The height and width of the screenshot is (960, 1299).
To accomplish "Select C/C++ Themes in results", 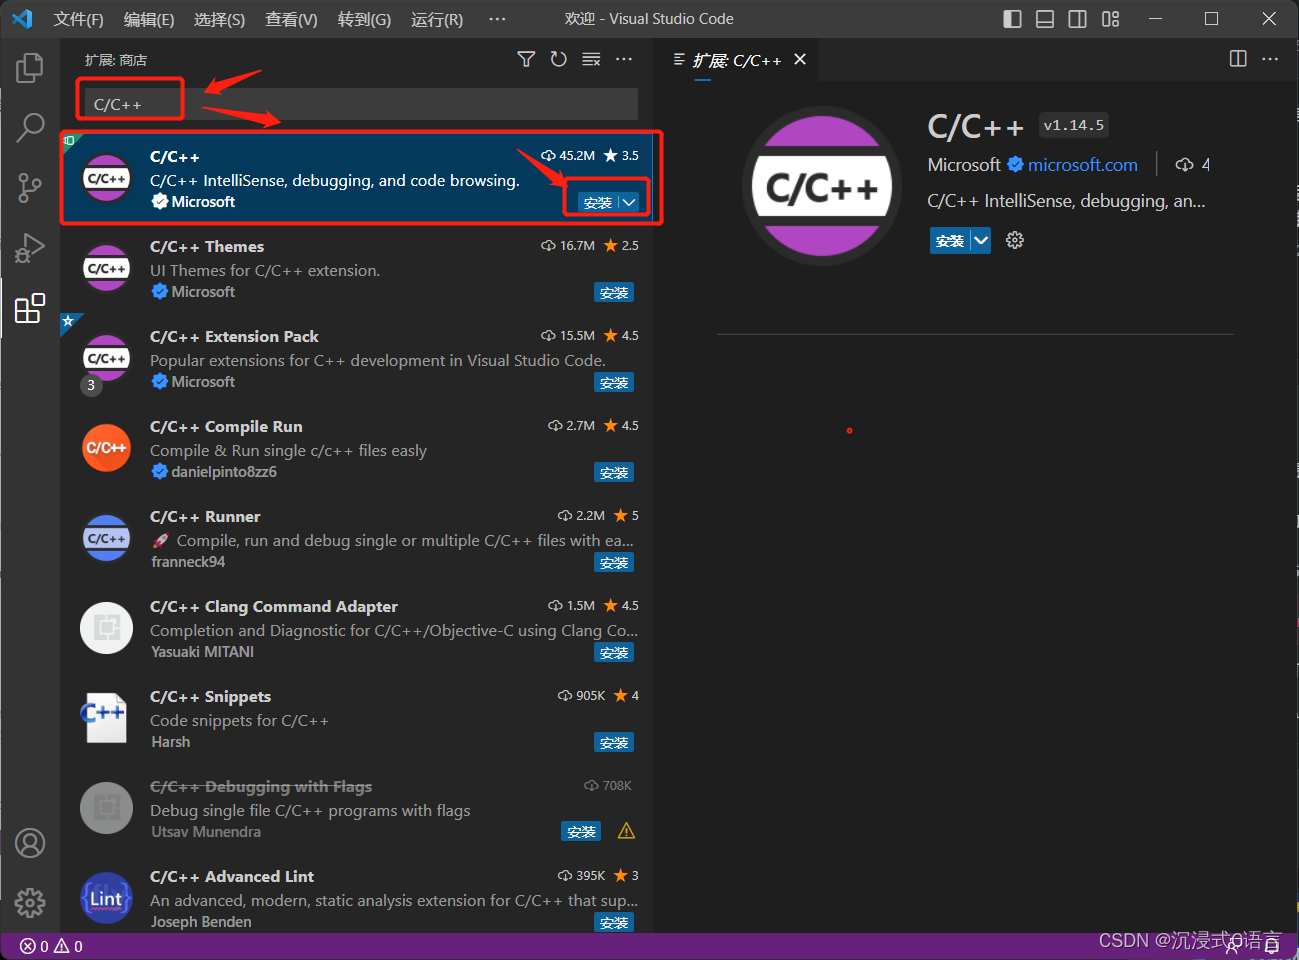I will pos(356,268).
